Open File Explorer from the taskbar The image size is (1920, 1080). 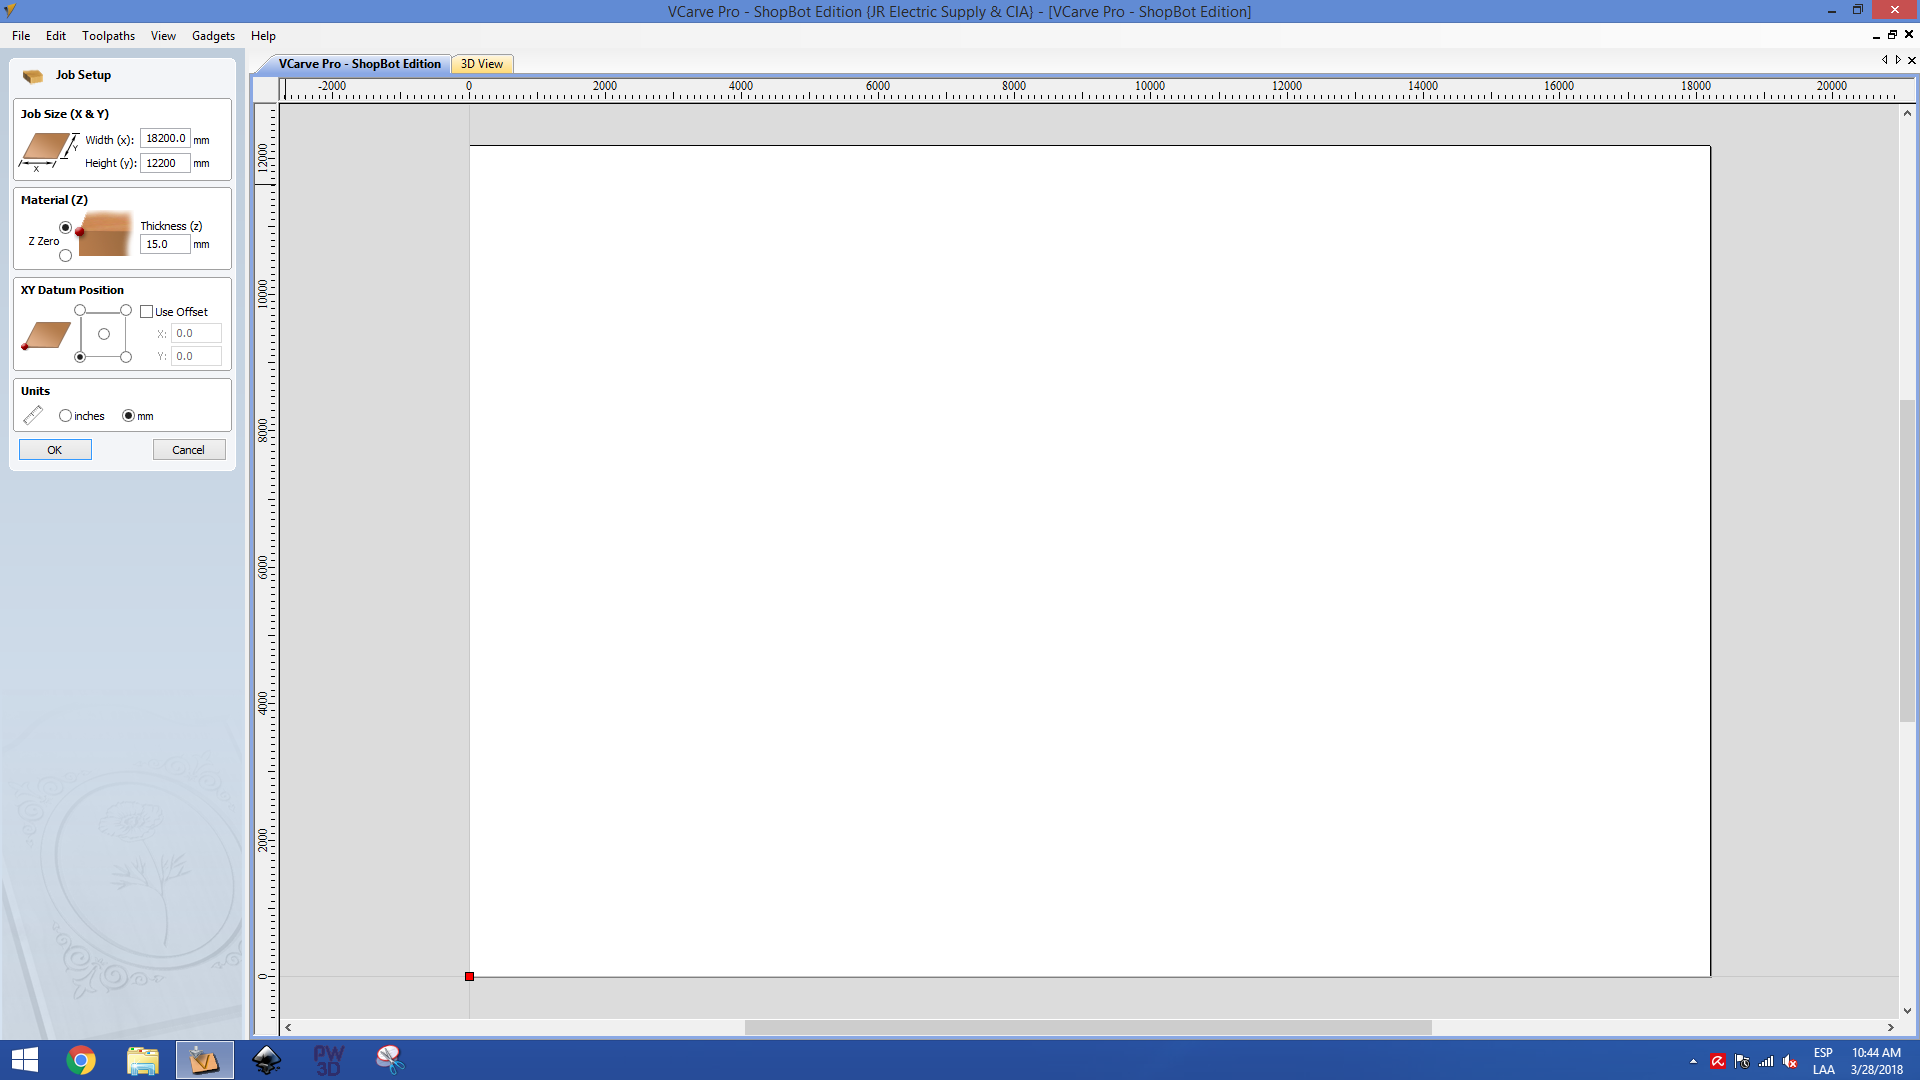click(x=143, y=1060)
